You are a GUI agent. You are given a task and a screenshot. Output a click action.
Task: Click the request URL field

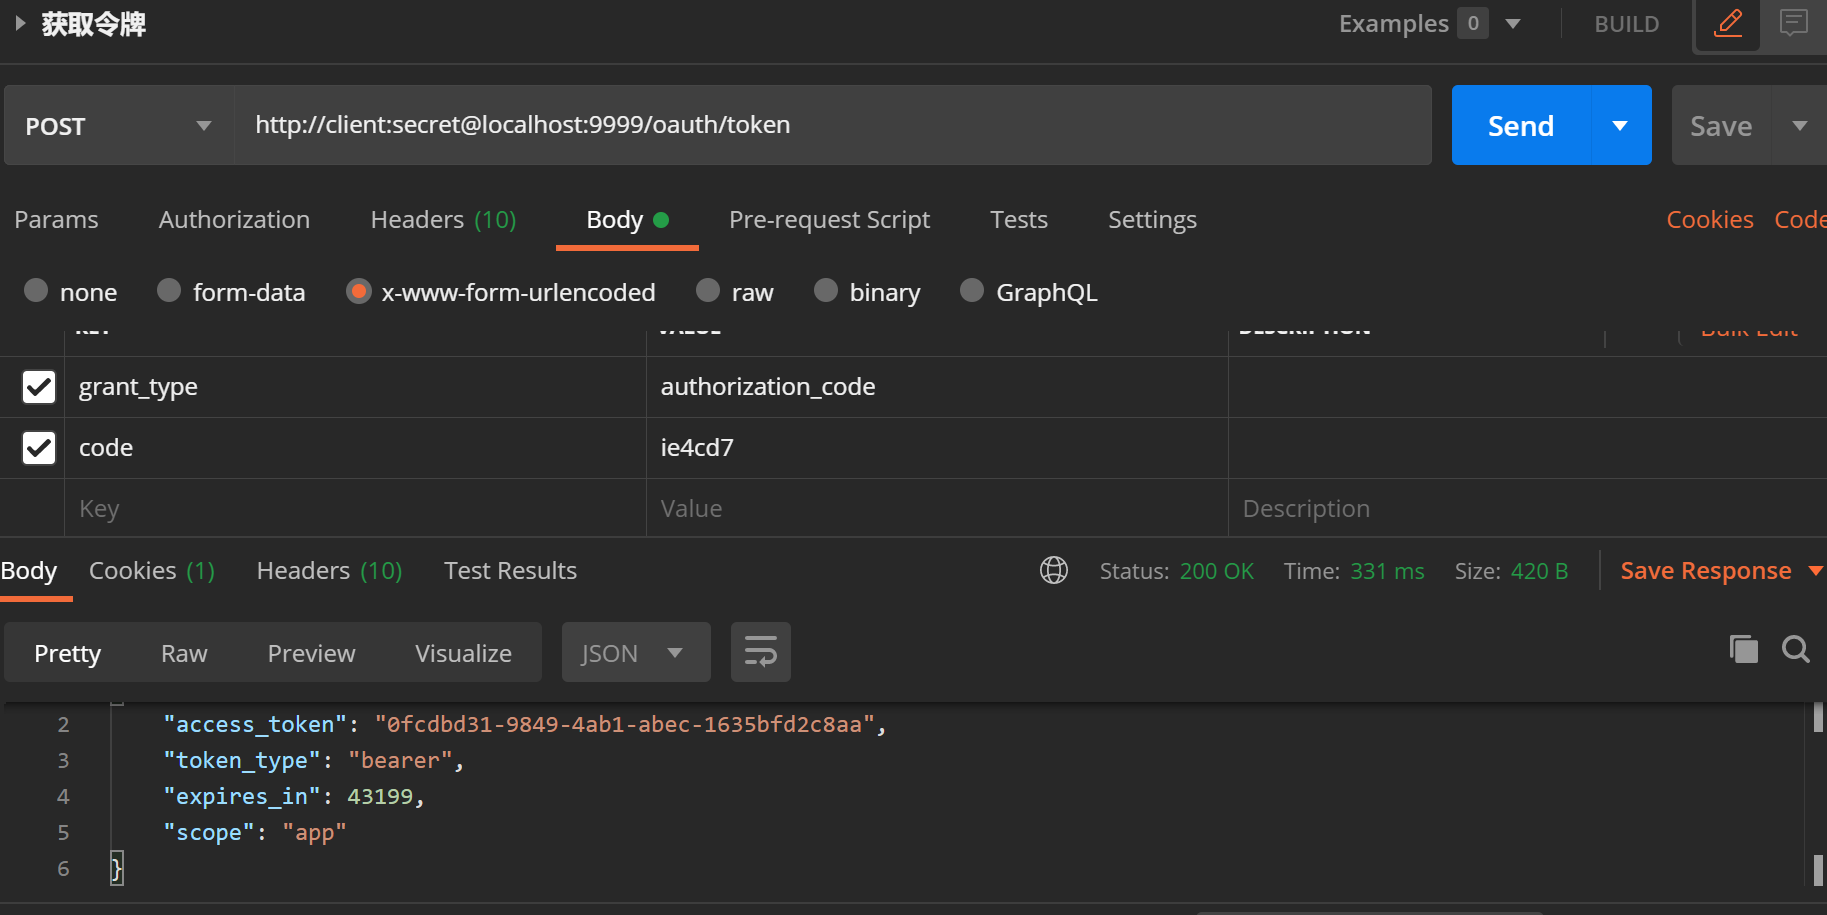coord(832,125)
